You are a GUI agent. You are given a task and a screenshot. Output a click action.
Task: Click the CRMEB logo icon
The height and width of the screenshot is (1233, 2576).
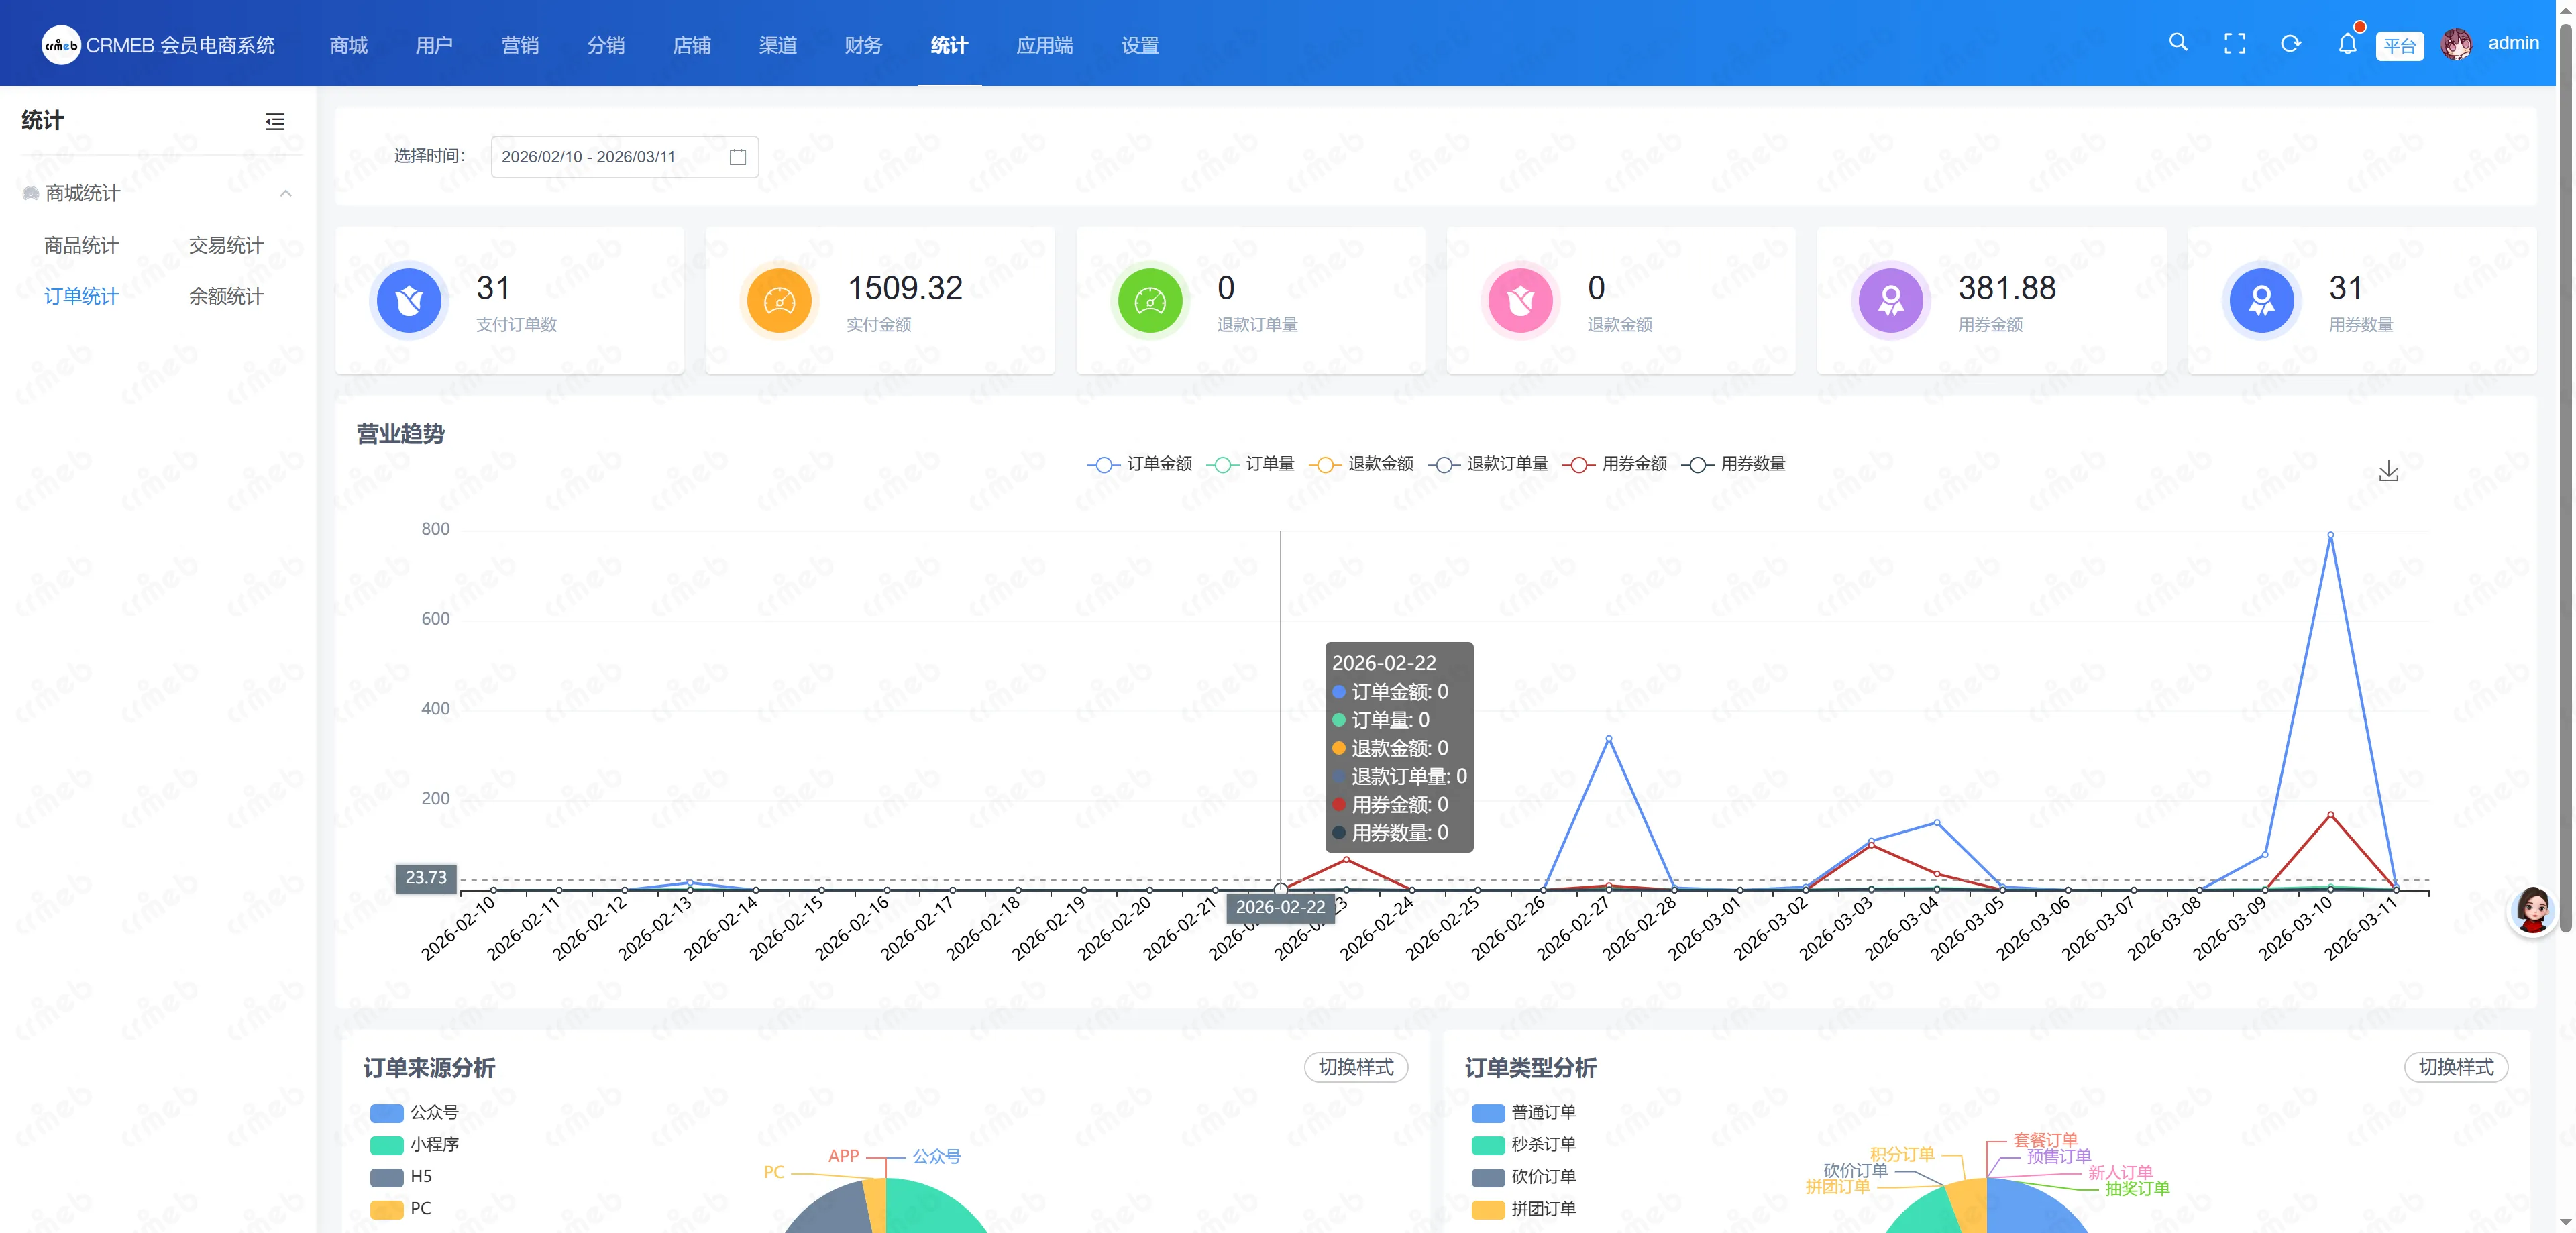tap(61, 45)
